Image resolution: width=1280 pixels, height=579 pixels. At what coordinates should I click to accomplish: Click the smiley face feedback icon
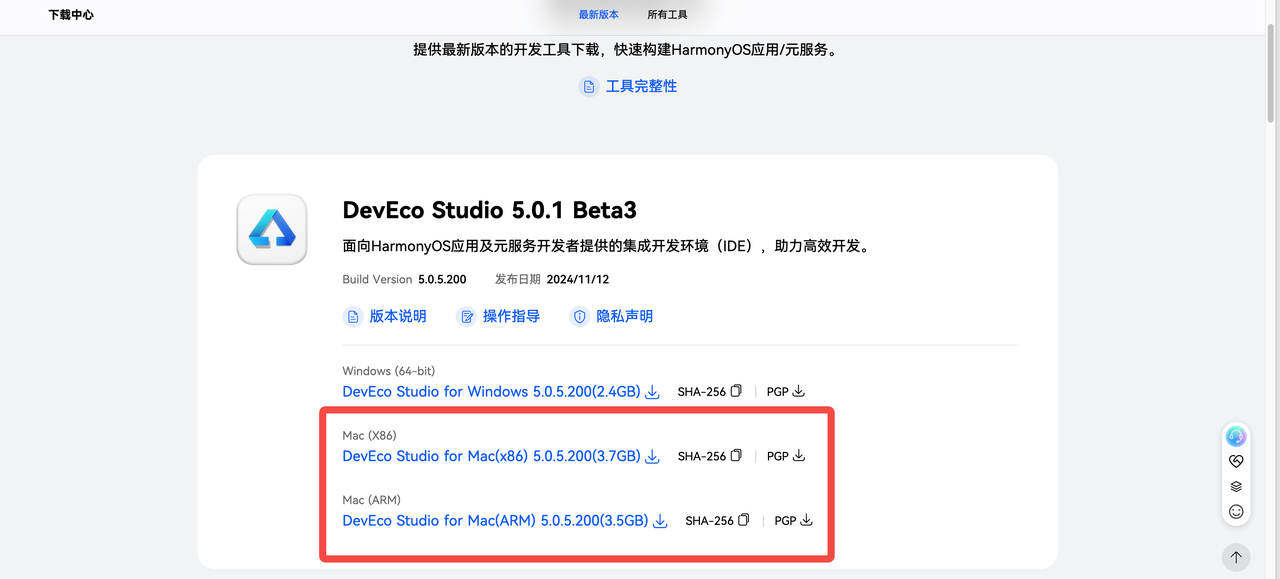[x=1236, y=512]
